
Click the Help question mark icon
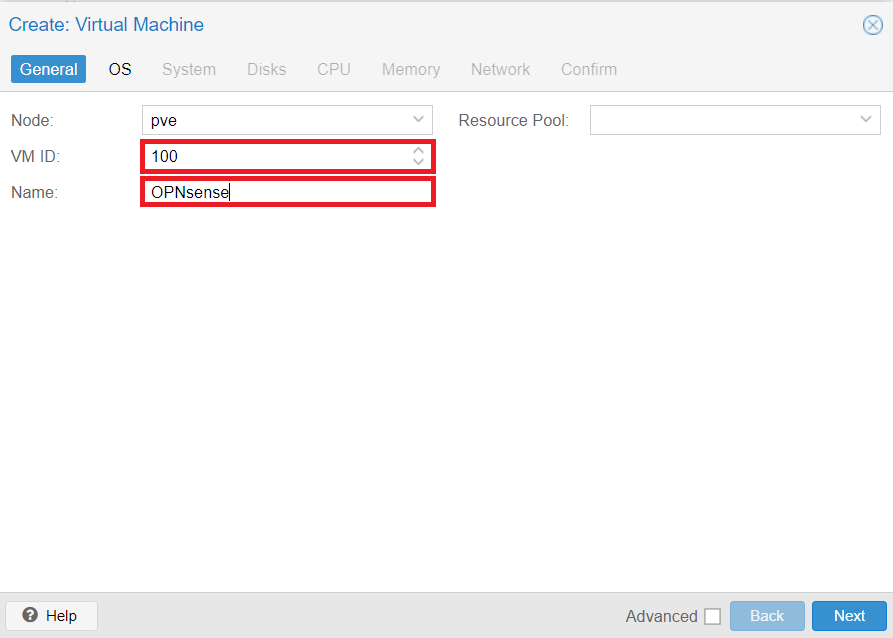(30, 615)
